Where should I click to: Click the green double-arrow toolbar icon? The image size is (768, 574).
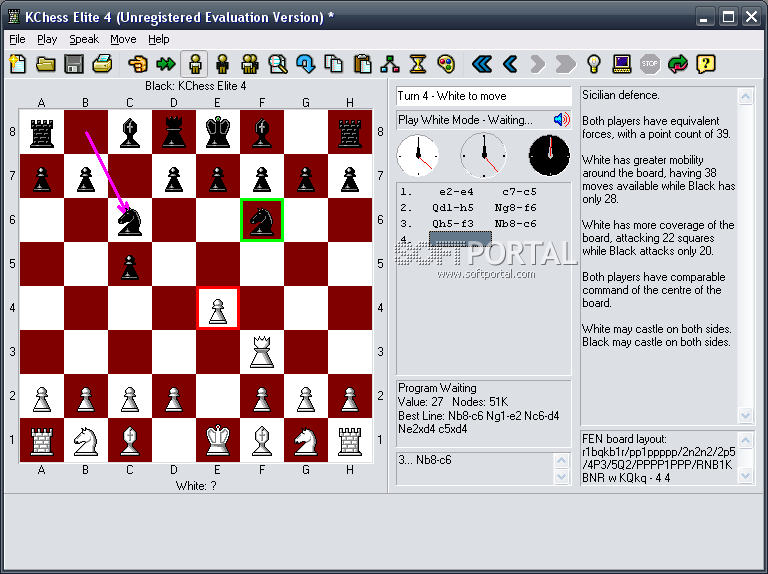(166, 64)
